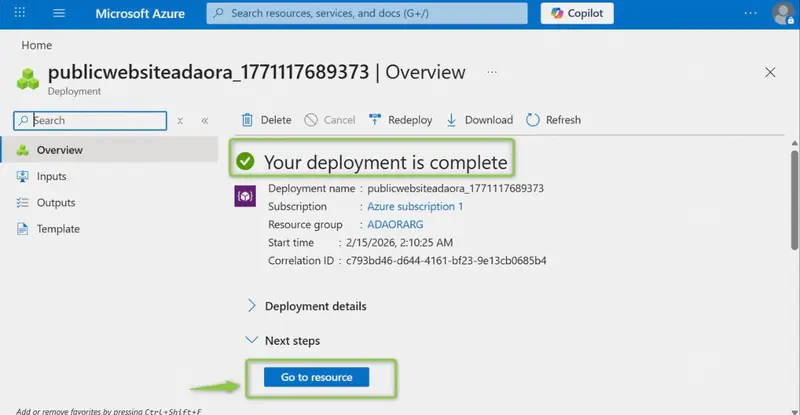Close the deployment overview blade
Image resolution: width=800 pixels, height=415 pixels.
click(x=770, y=72)
